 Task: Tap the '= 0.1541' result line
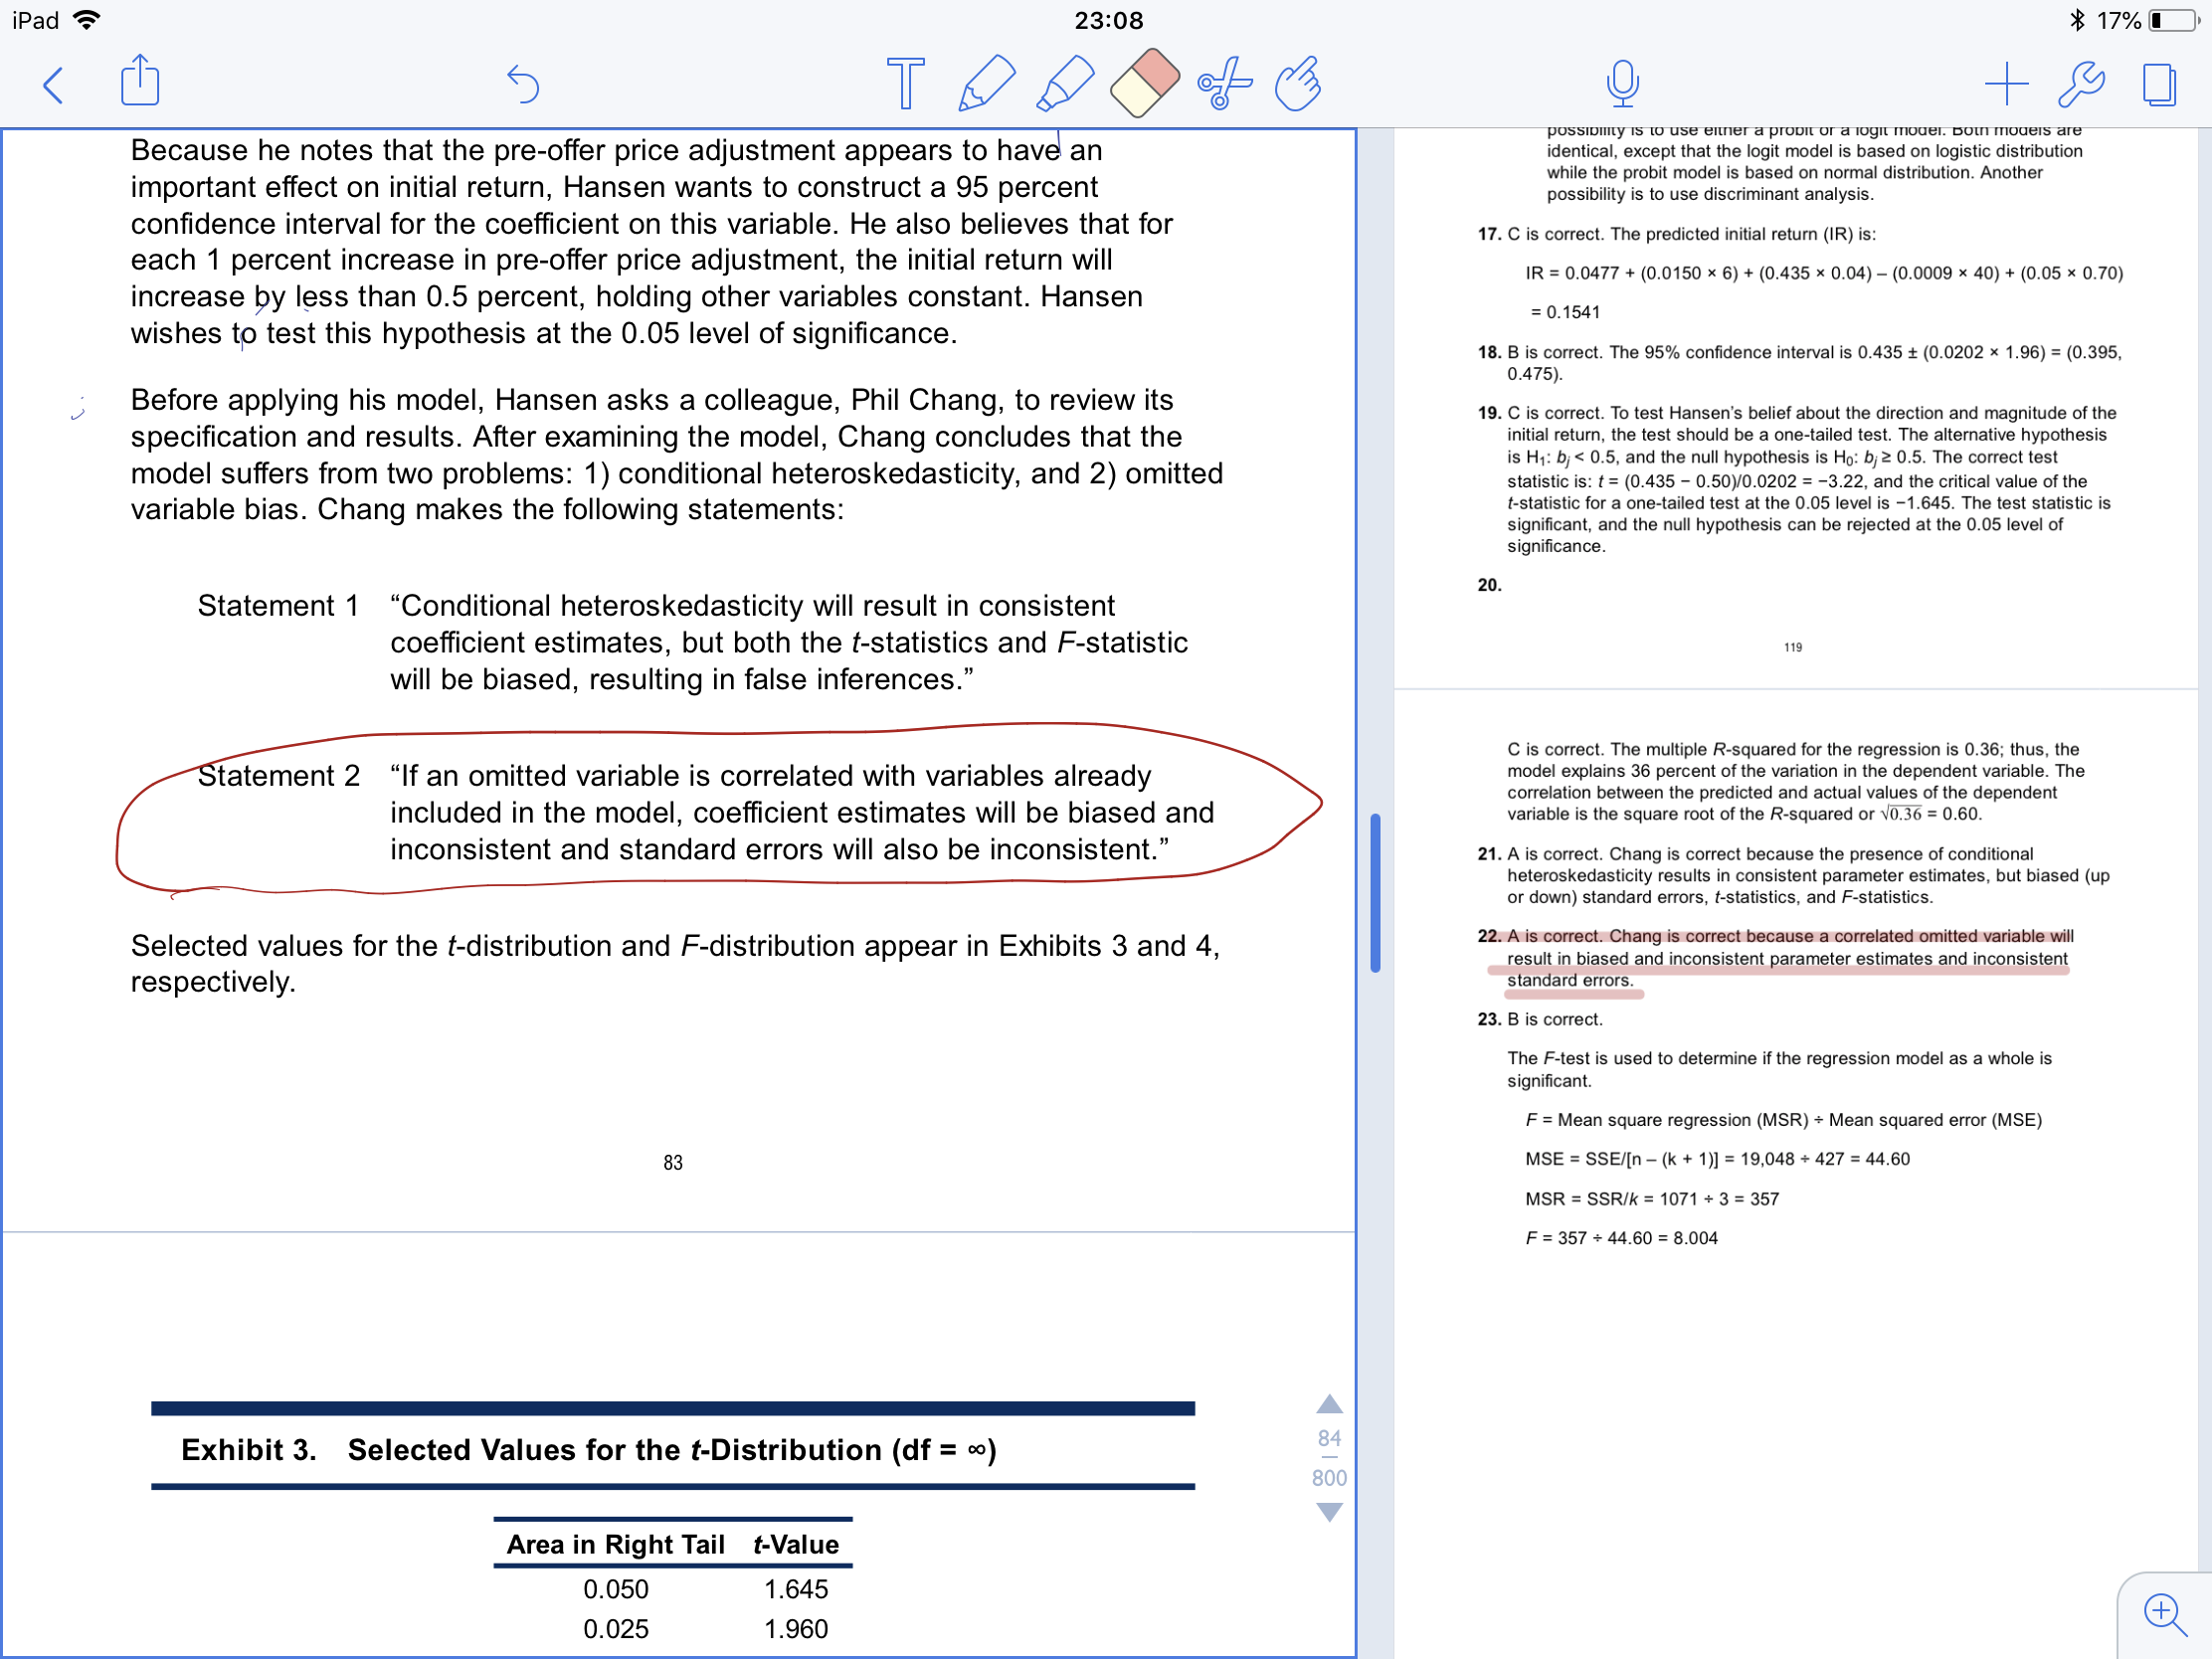click(x=1565, y=312)
